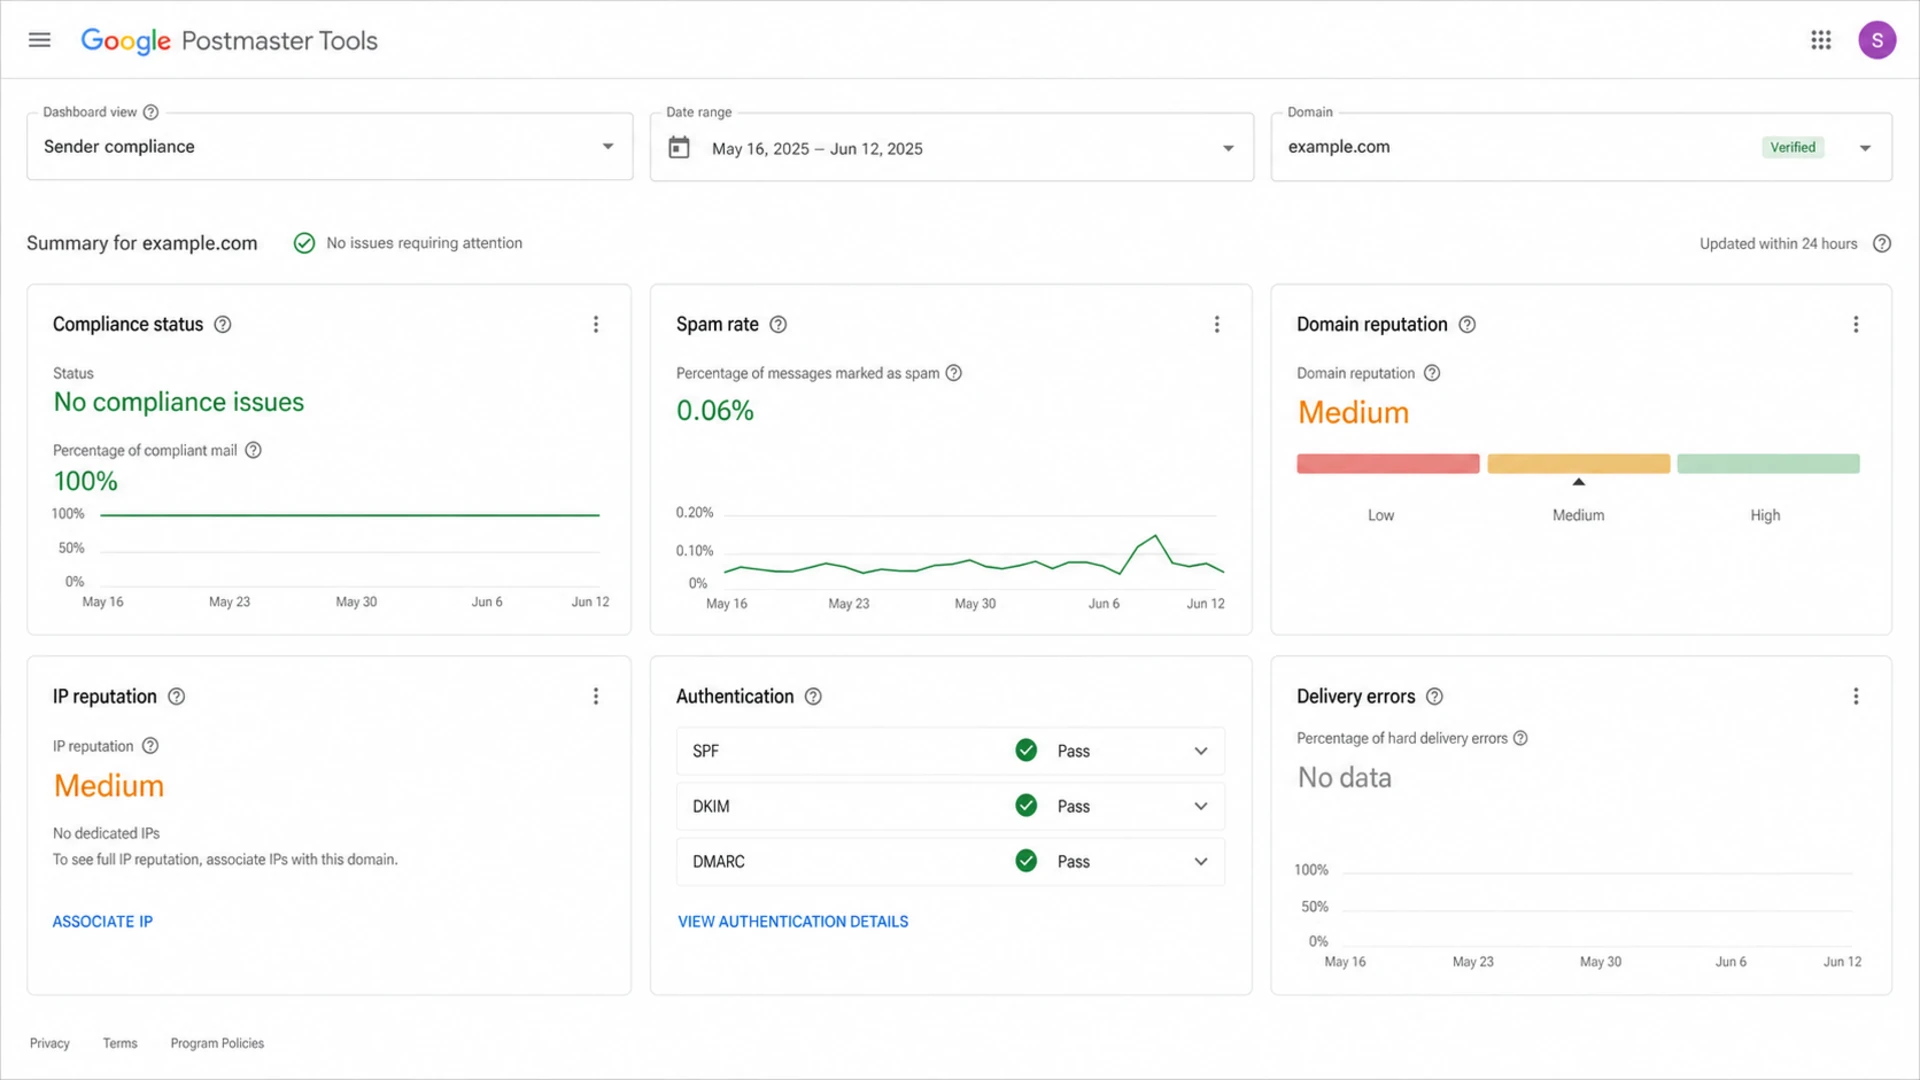Click help icon beside Percentage of compliant mail

point(253,450)
